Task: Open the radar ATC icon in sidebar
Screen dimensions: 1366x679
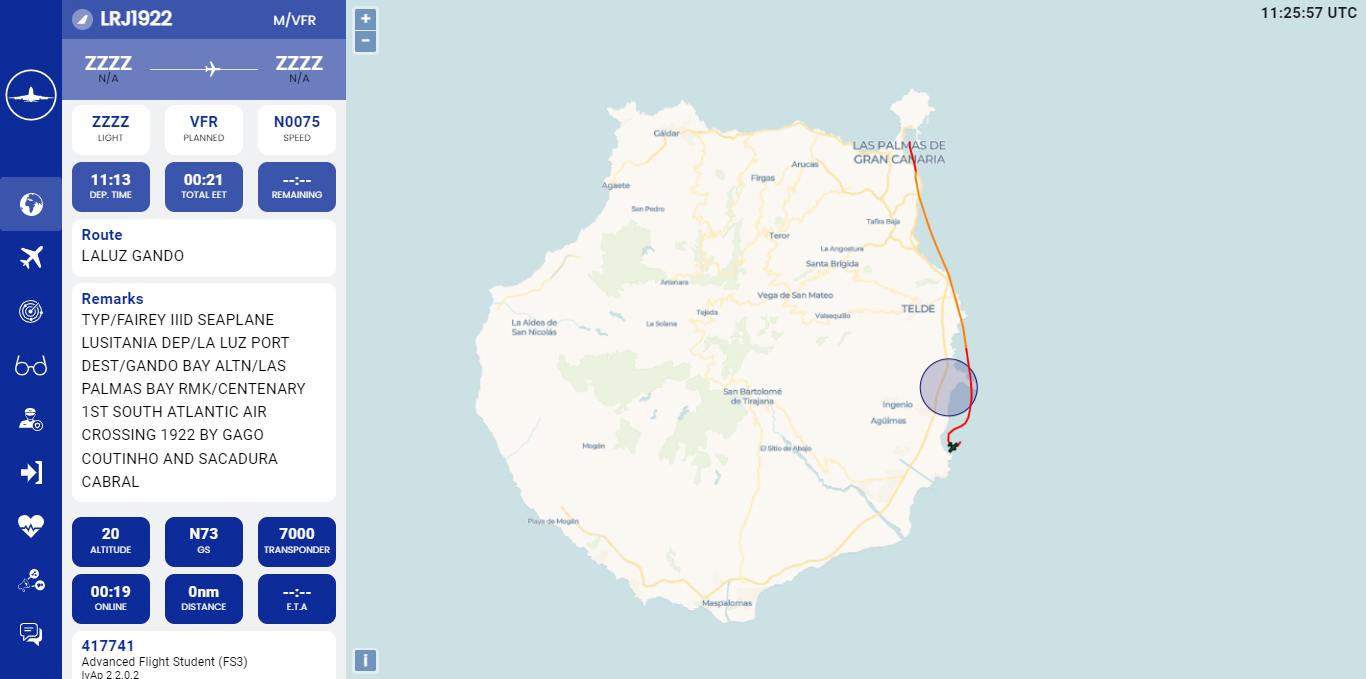Action: coord(31,311)
